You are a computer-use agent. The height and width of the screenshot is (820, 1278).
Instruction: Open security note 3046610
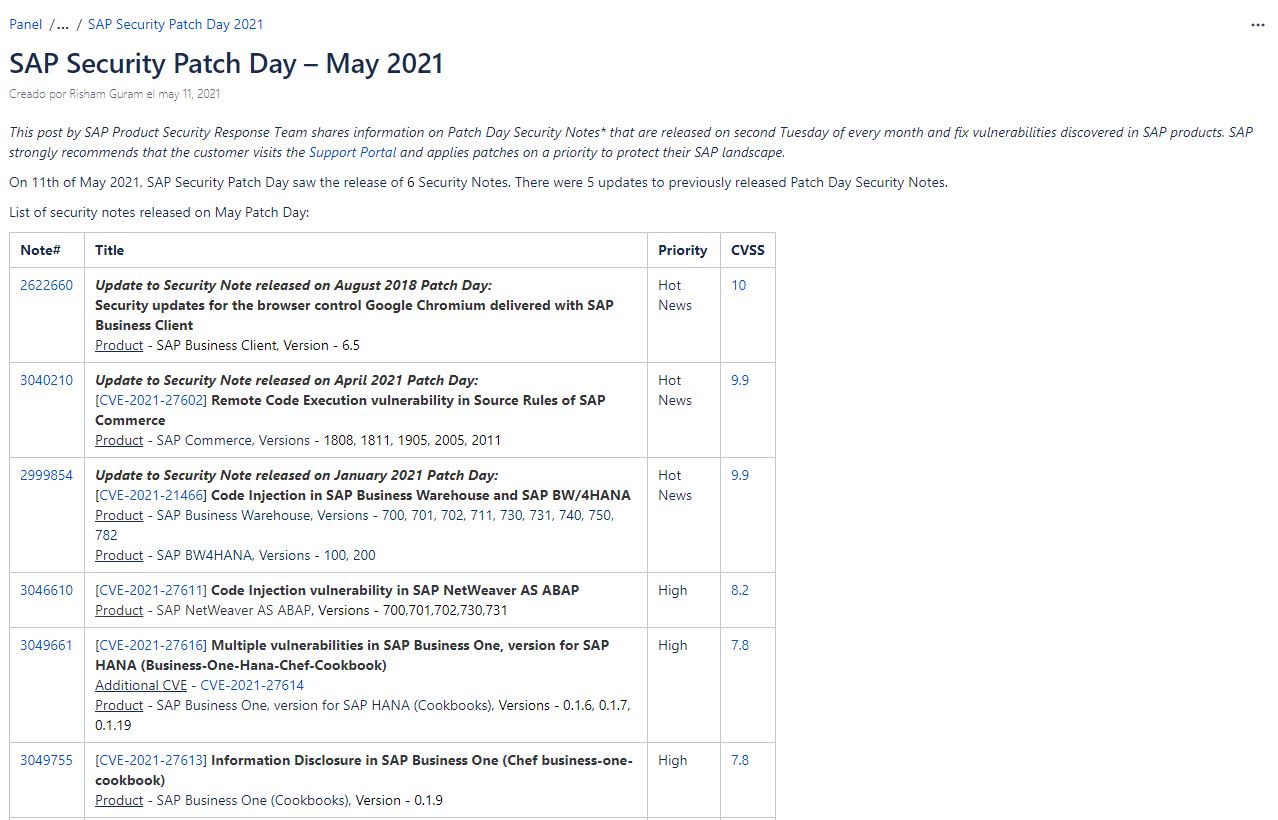(x=46, y=590)
